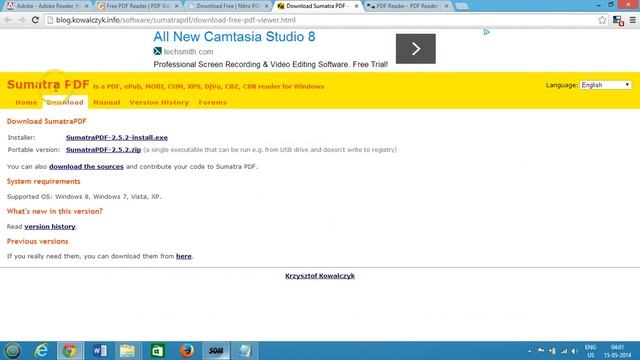Open the Forums menu item
This screenshot has width=640, height=360.
[213, 102]
